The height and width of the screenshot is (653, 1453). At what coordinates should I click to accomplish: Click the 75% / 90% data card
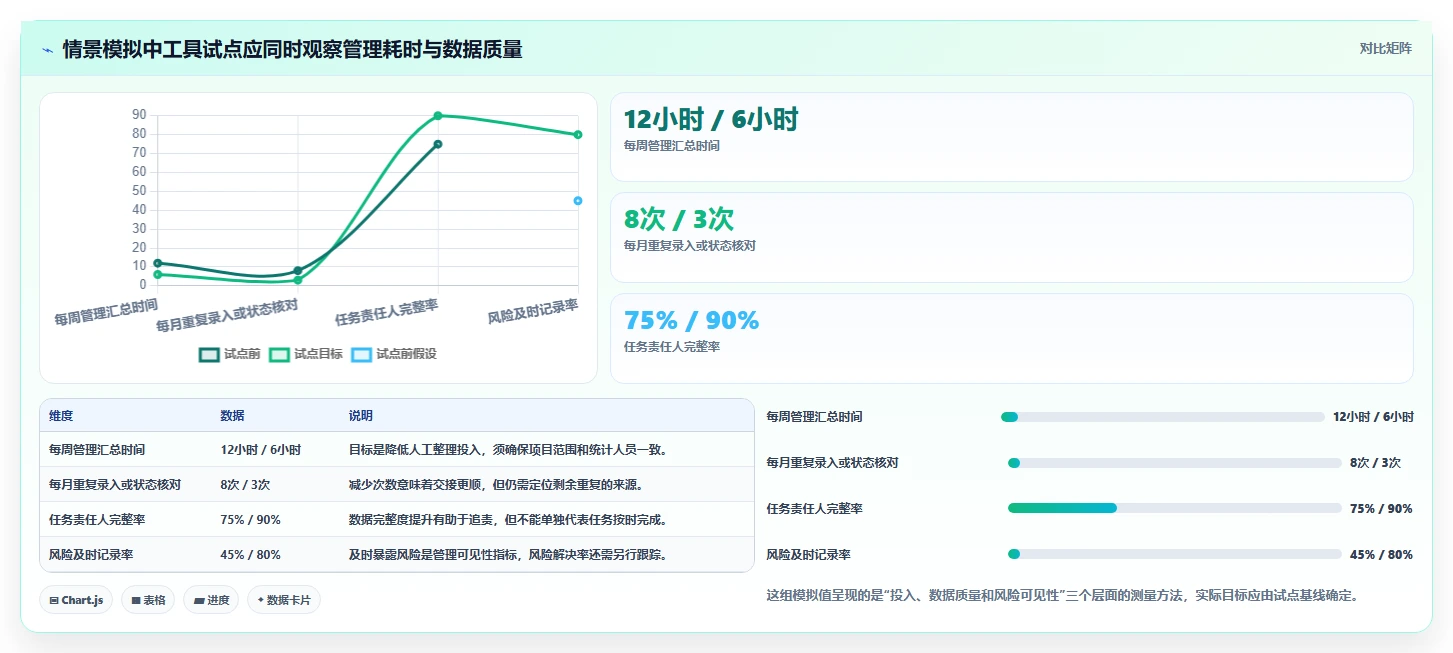1011,338
